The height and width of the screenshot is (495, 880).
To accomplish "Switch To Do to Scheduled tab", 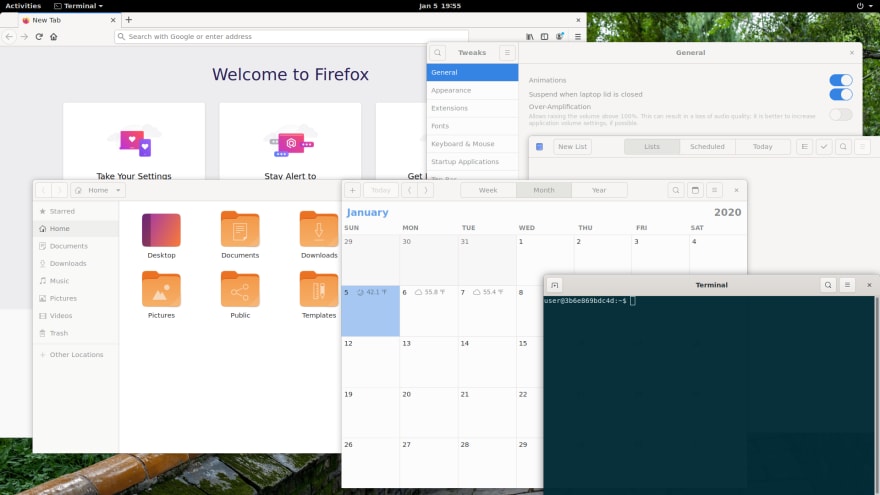I will [707, 146].
